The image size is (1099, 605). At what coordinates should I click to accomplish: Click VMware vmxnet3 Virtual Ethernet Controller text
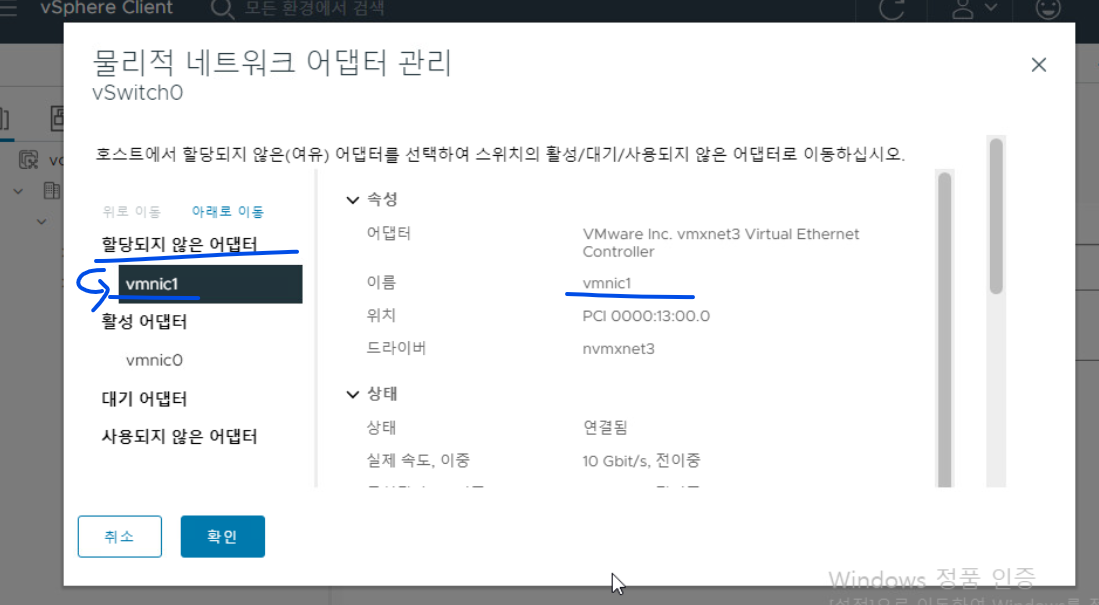tap(721, 243)
